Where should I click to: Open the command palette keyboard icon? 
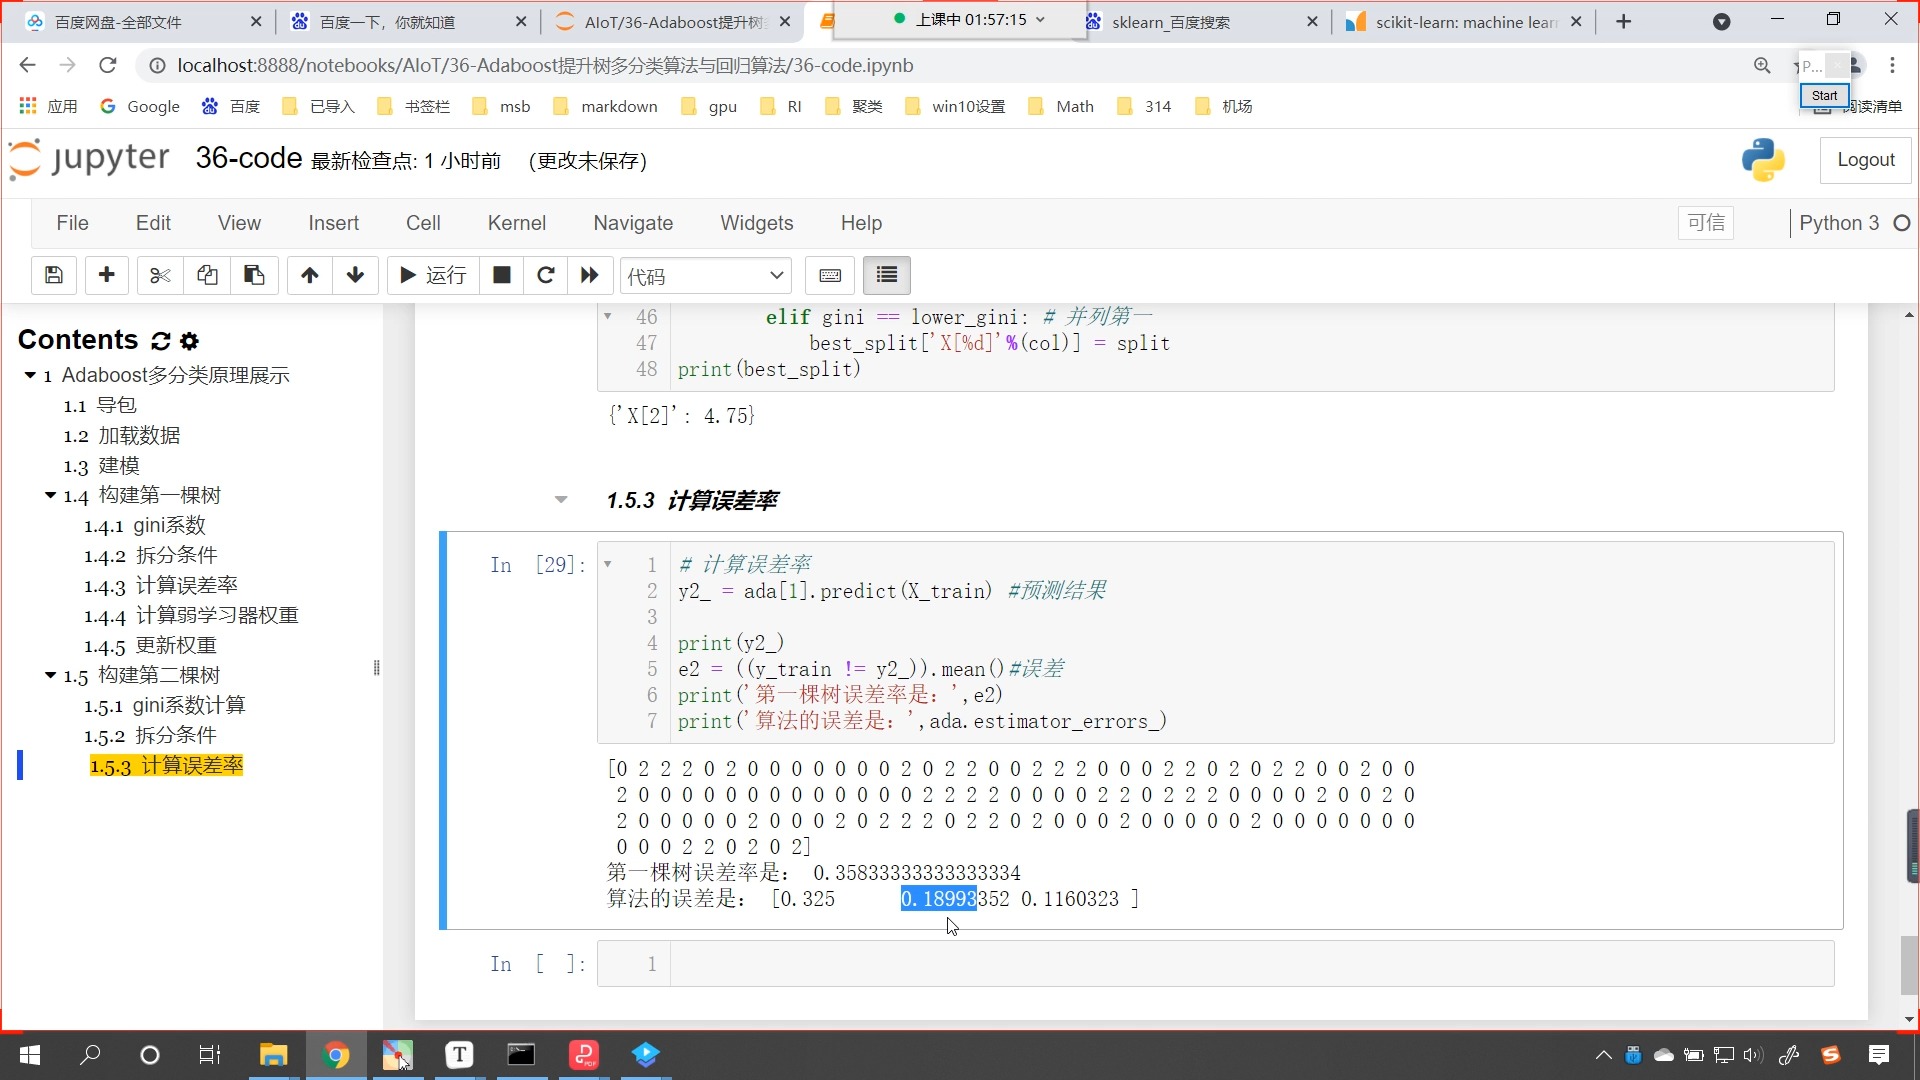pos(830,275)
